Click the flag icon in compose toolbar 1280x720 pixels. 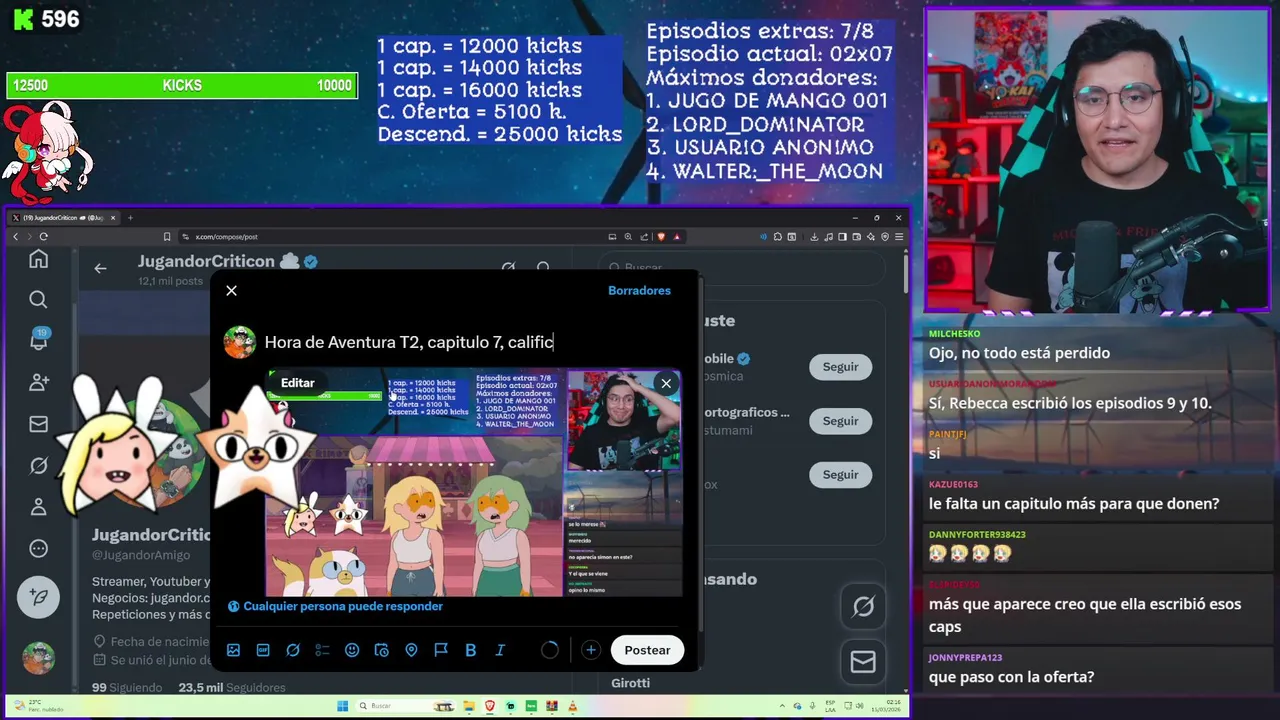click(441, 650)
